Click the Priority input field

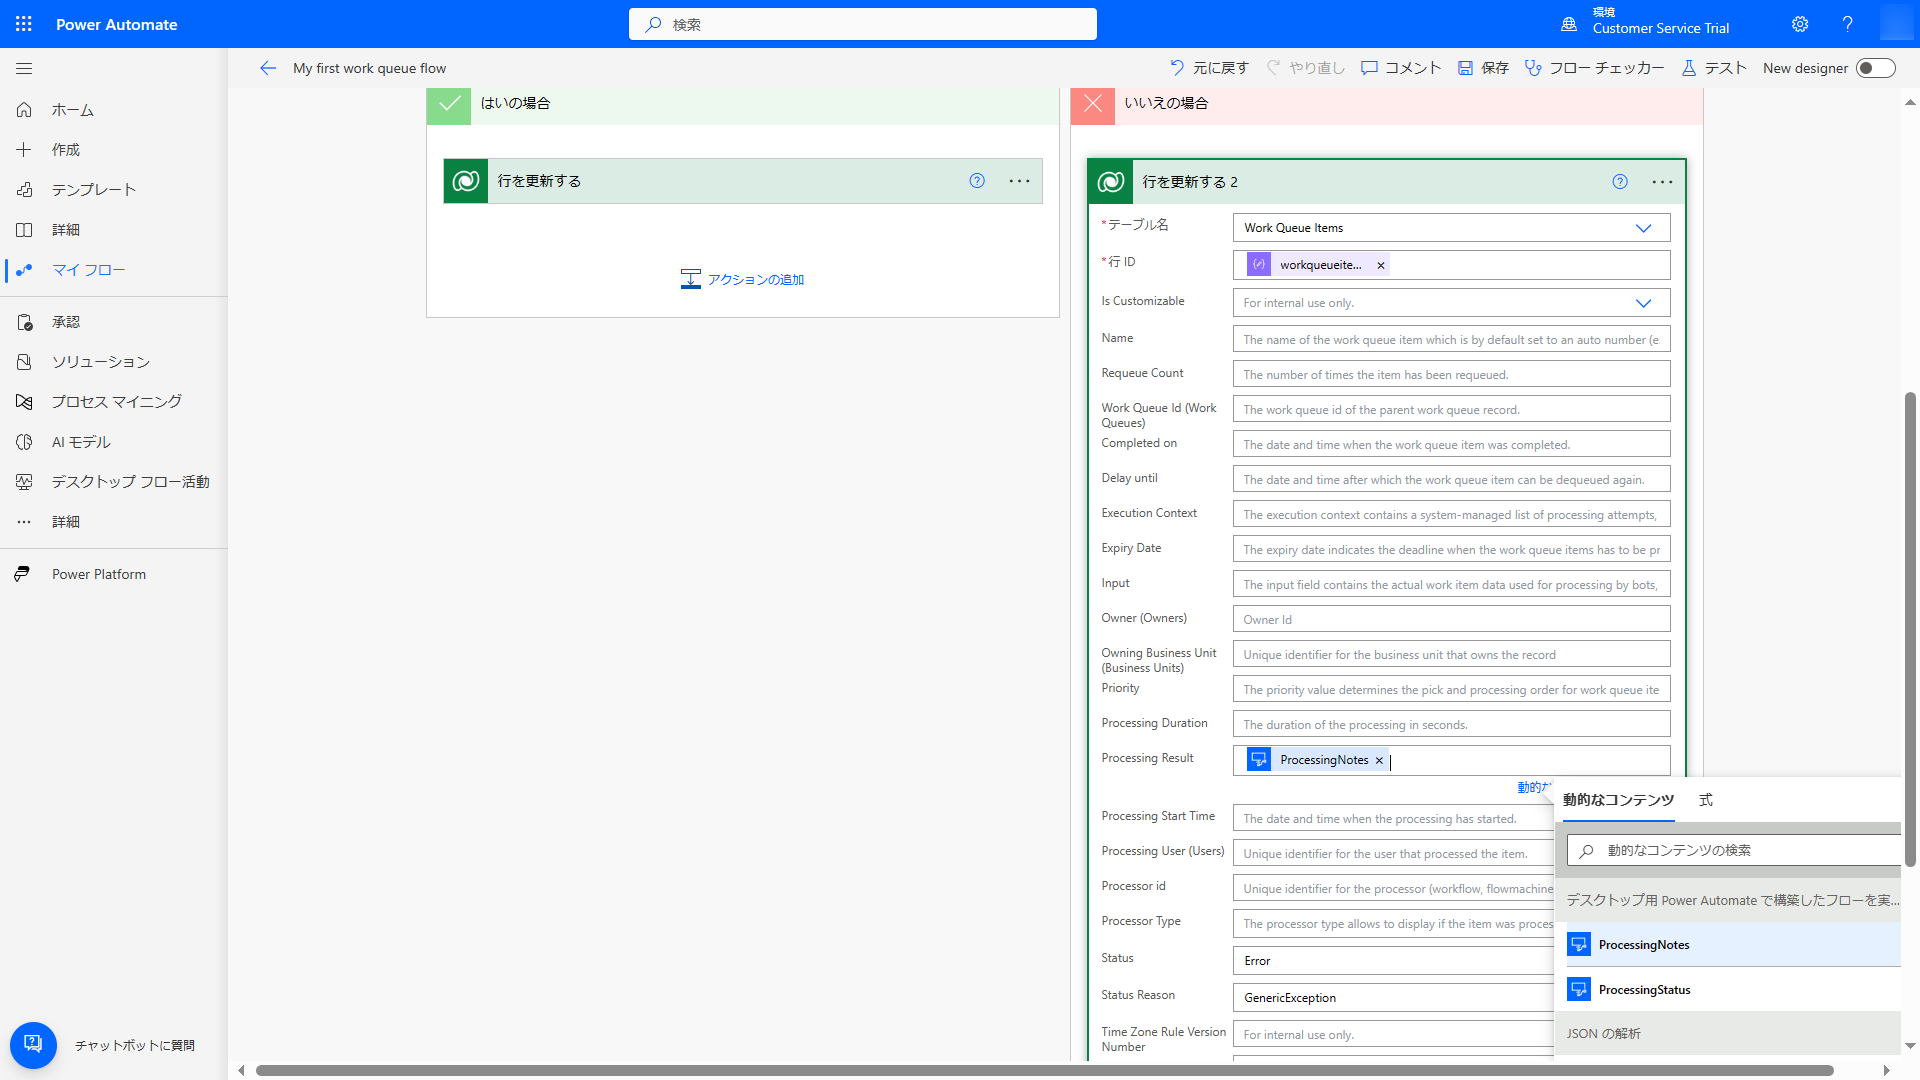1451,690
